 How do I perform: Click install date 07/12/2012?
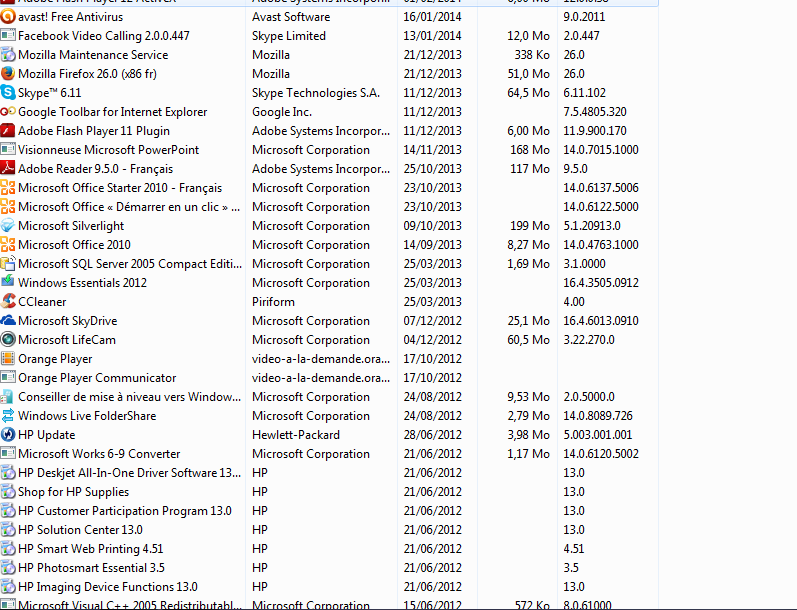click(433, 320)
